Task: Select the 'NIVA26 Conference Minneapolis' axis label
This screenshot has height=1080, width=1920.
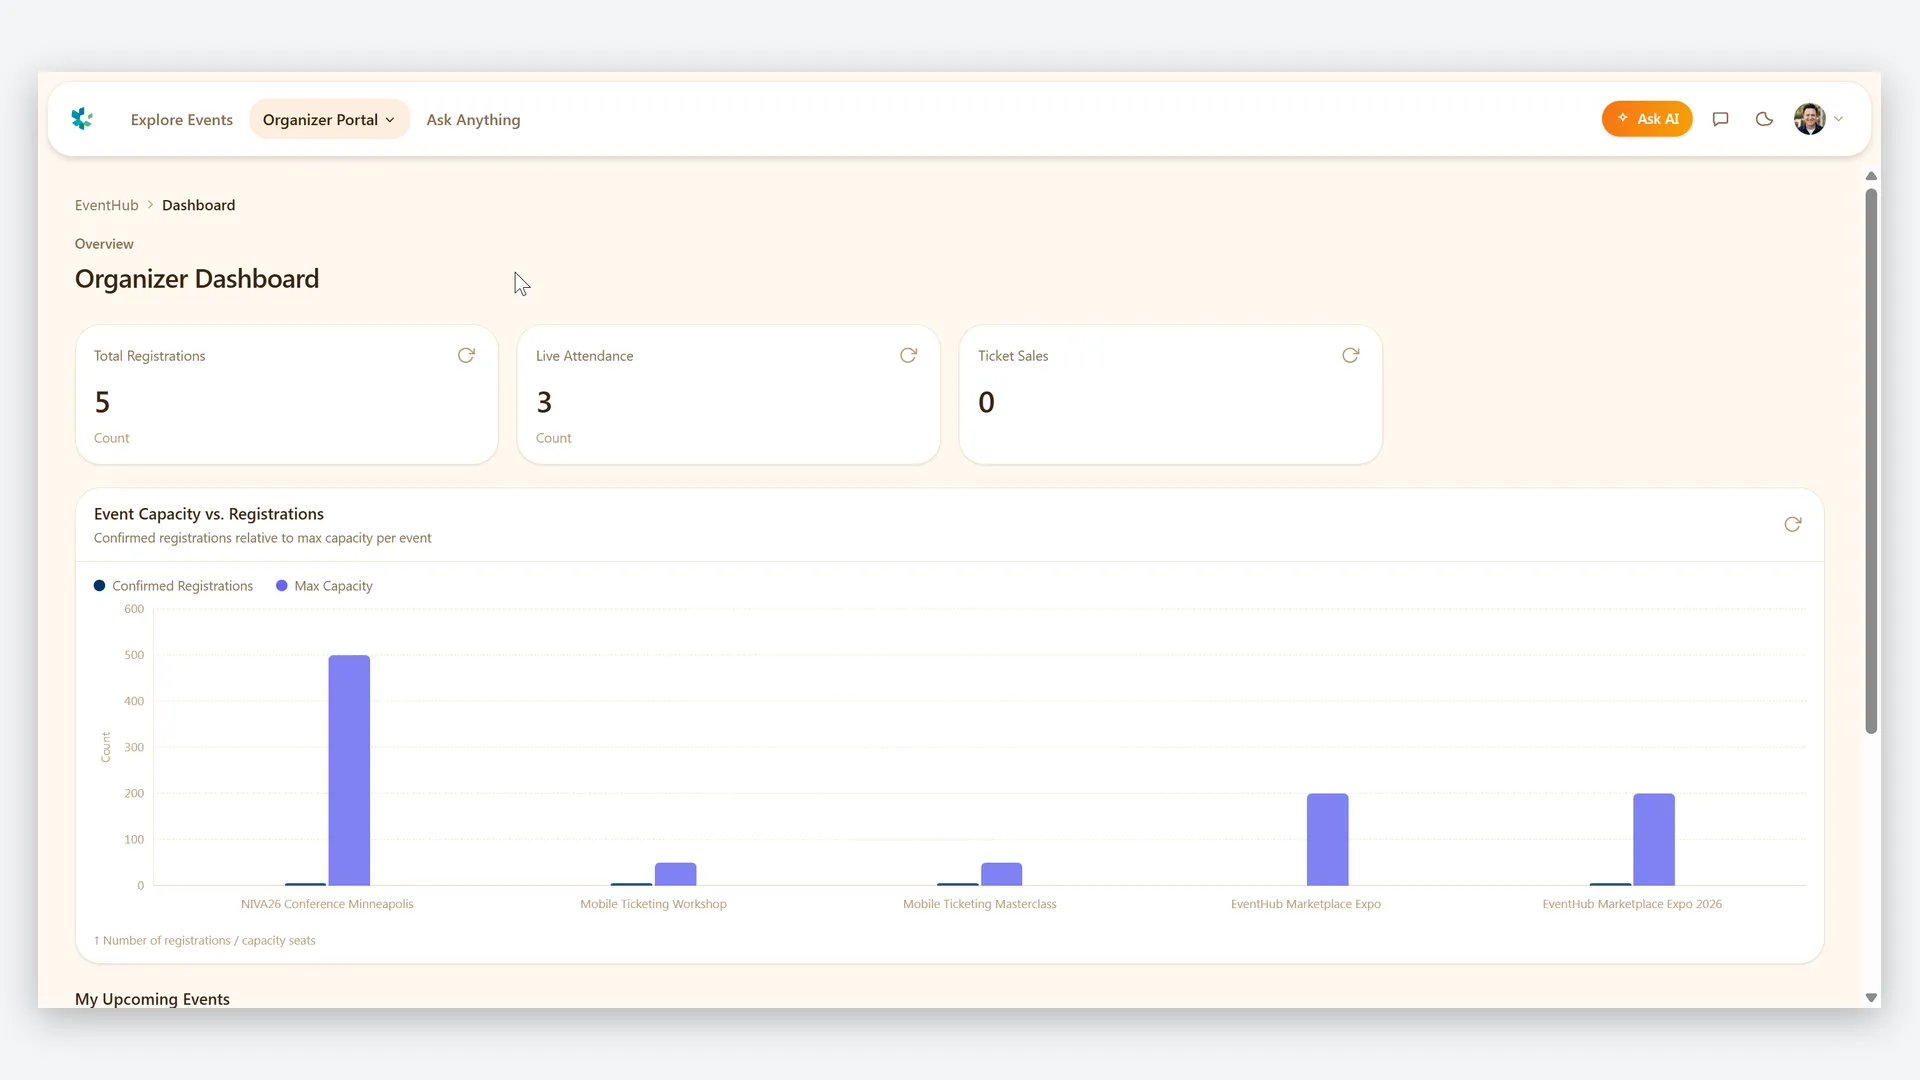Action: 327,904
